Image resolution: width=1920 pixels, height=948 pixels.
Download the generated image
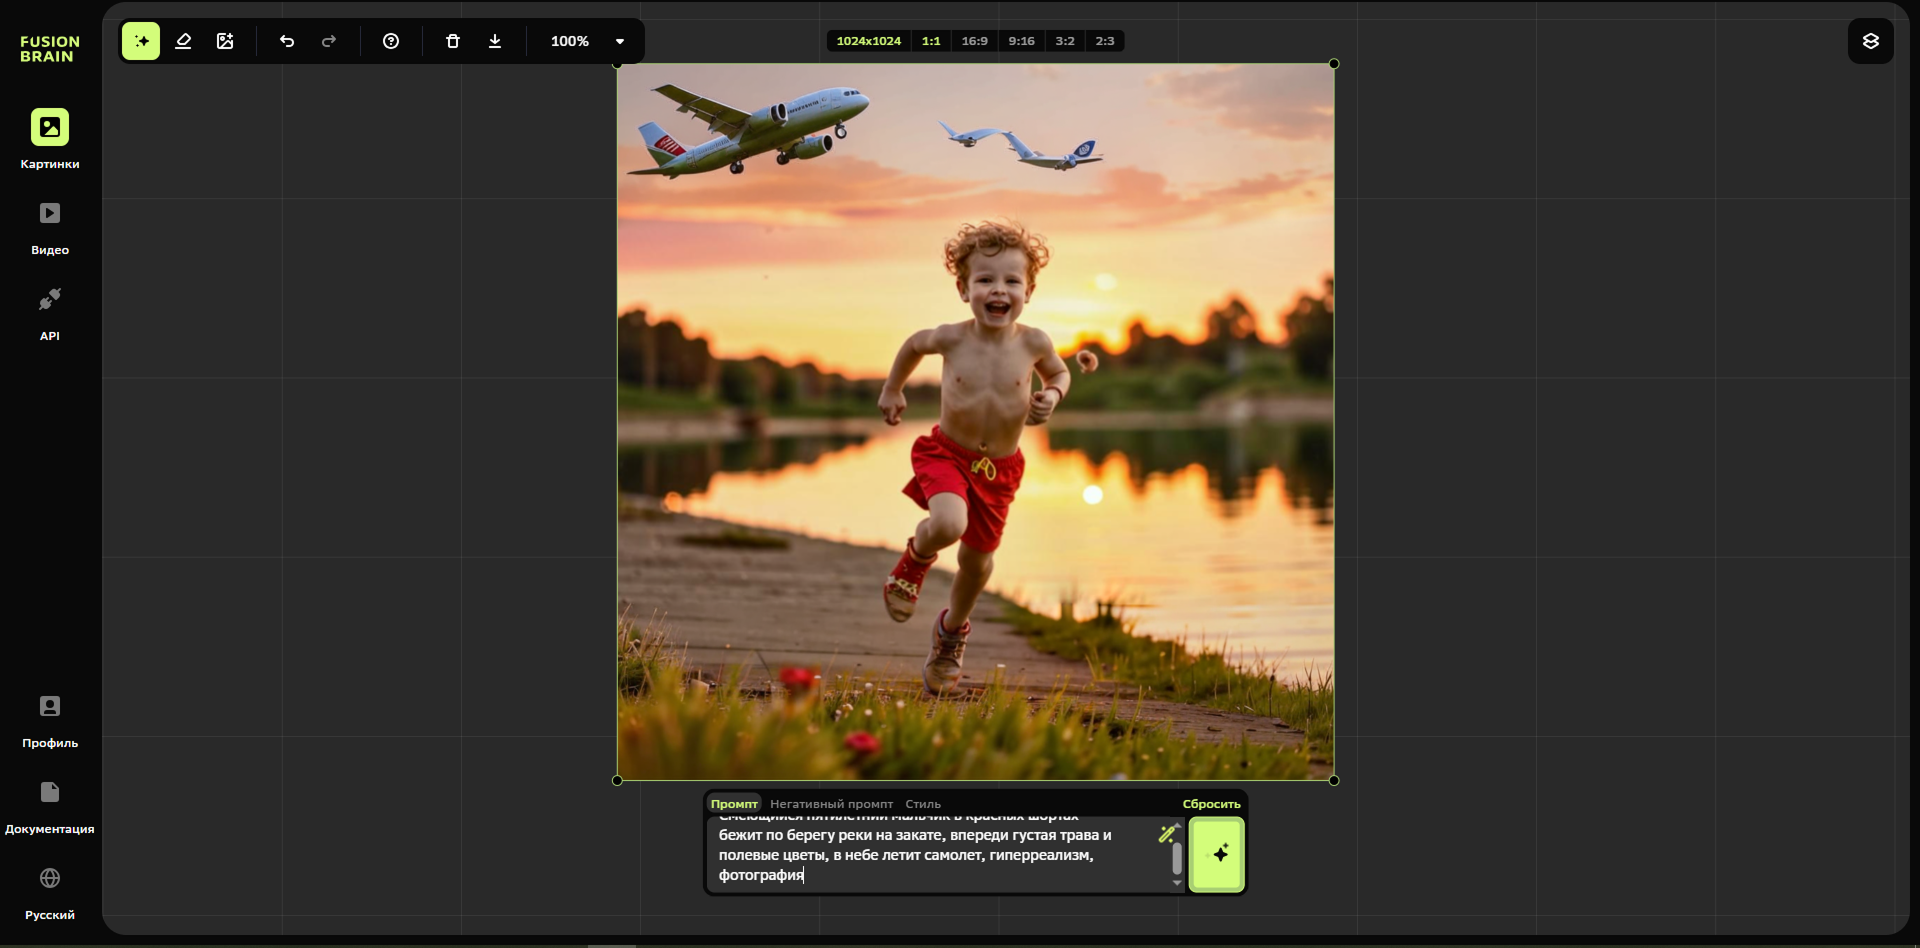click(495, 41)
